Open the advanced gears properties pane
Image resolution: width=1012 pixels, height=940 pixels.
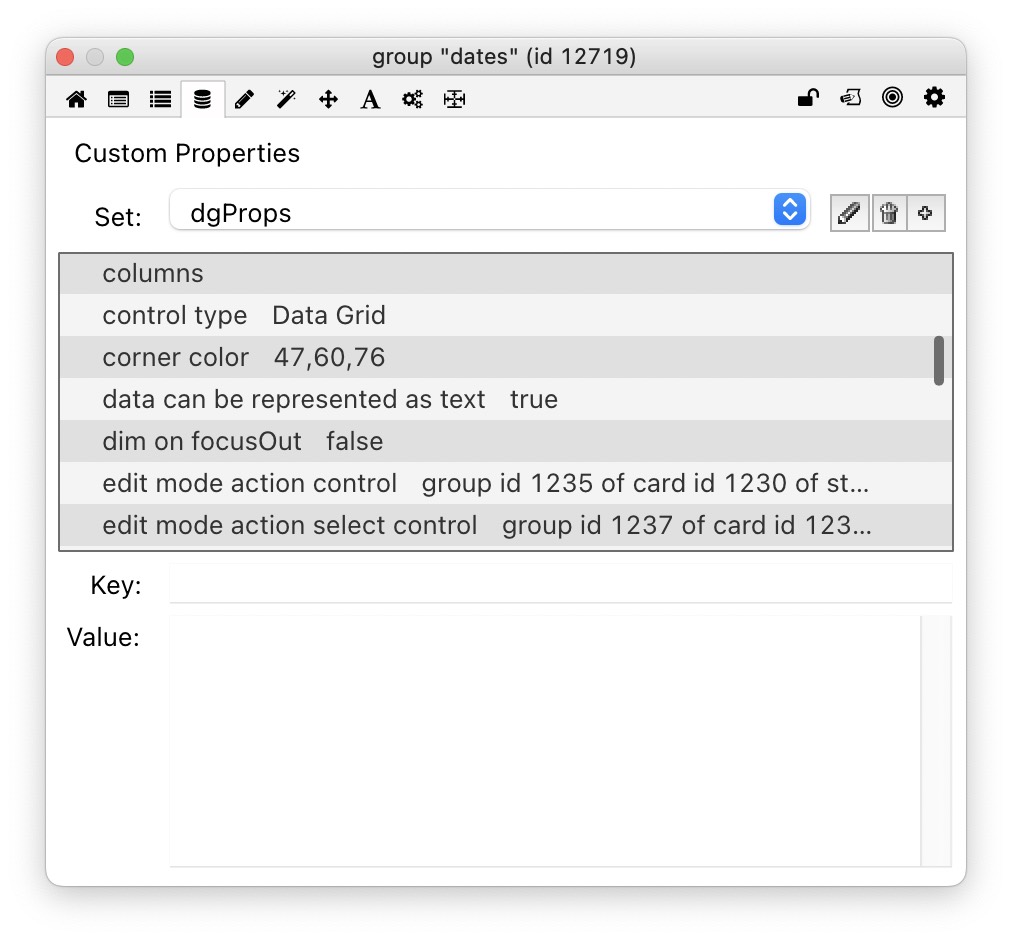click(x=412, y=99)
